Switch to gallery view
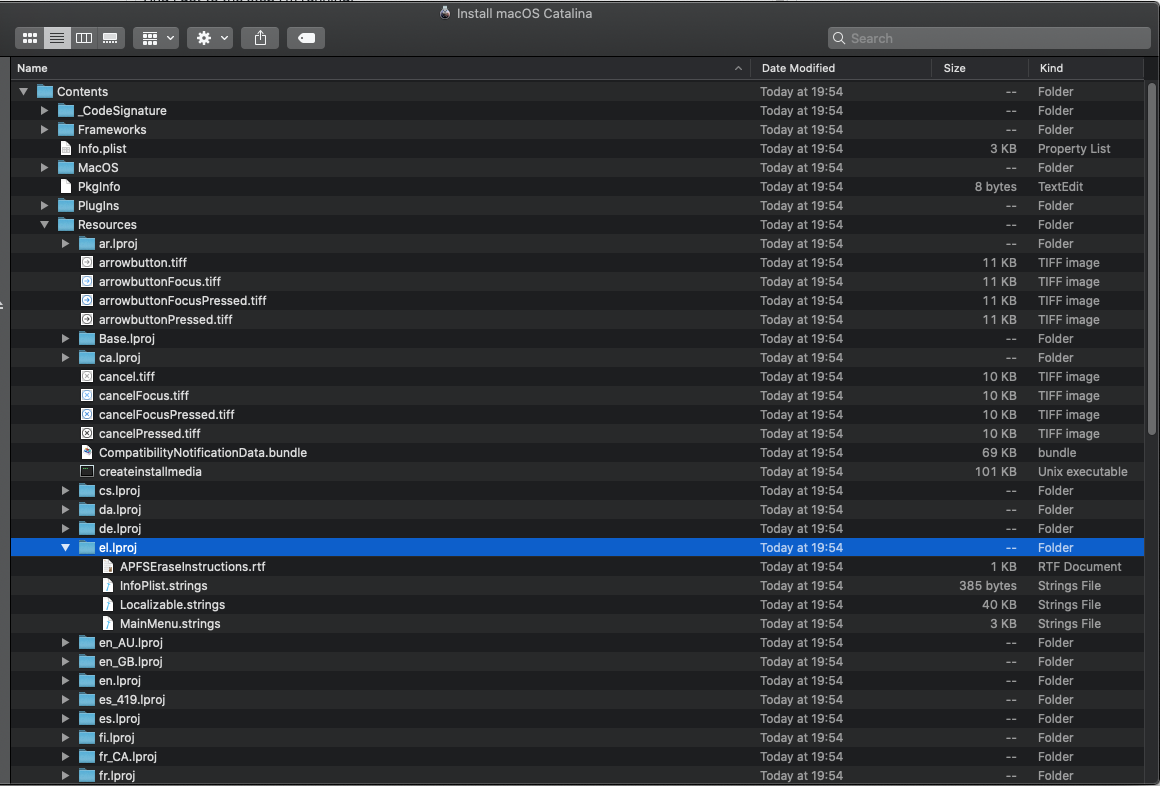The height and width of the screenshot is (786, 1160). coord(110,37)
